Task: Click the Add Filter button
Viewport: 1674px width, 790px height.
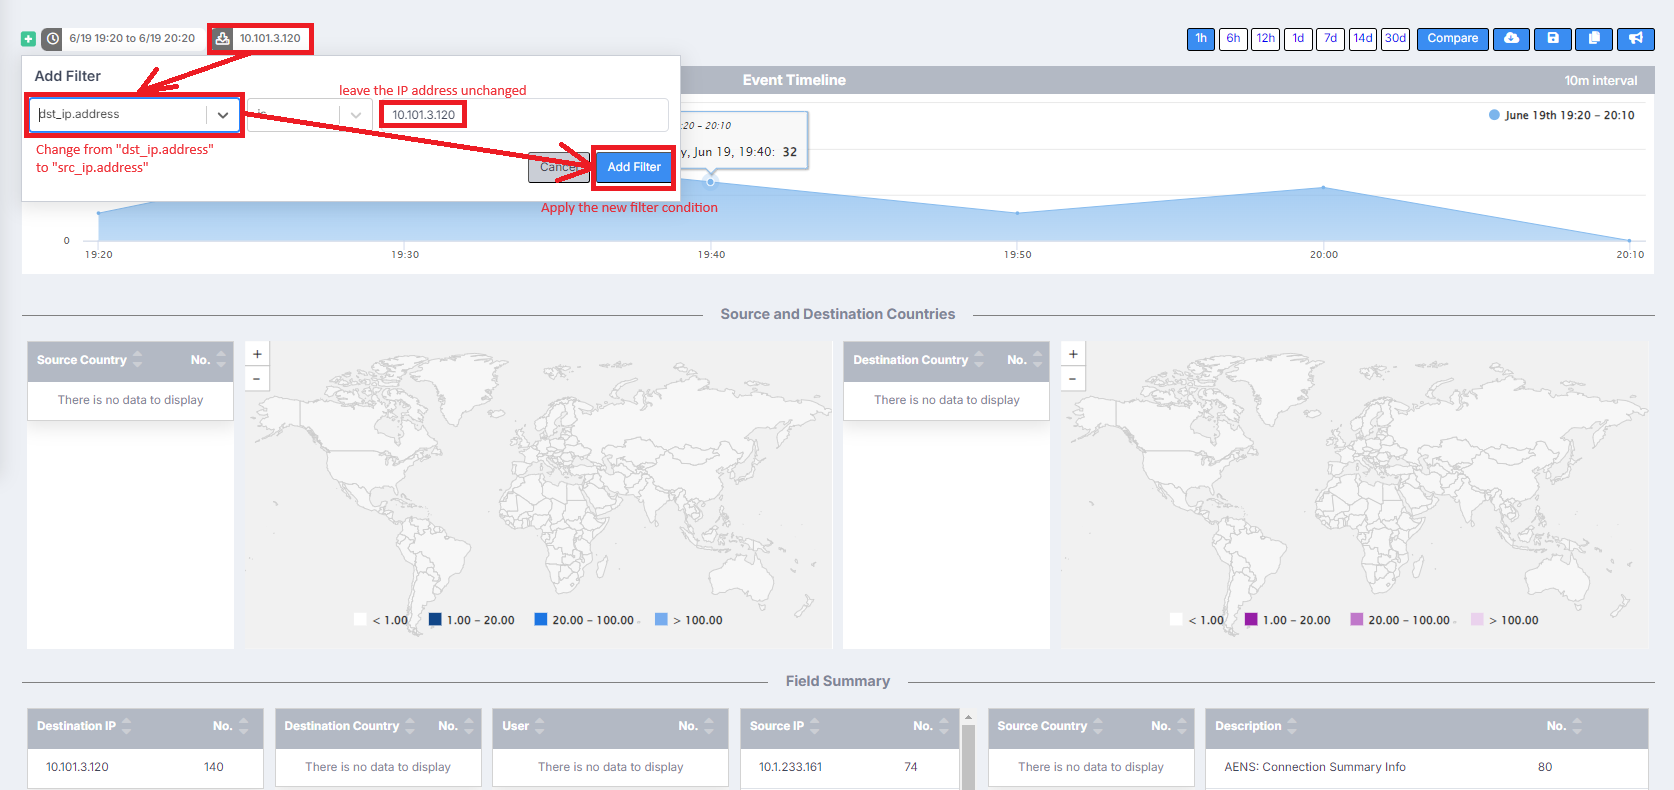Action: point(634,167)
